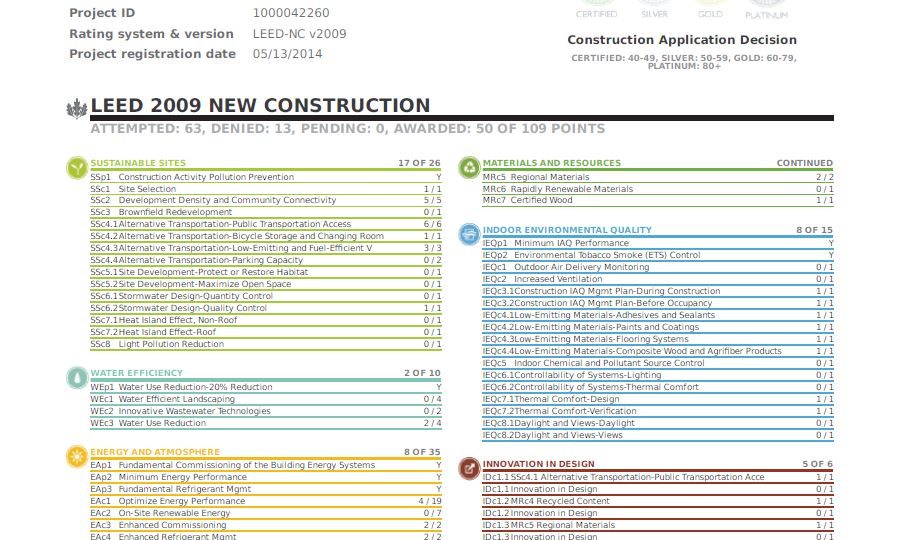This screenshot has height=540, width=906.
Task: Click MRc5 Regional Materials row
Action: pyautogui.click(x=658, y=177)
